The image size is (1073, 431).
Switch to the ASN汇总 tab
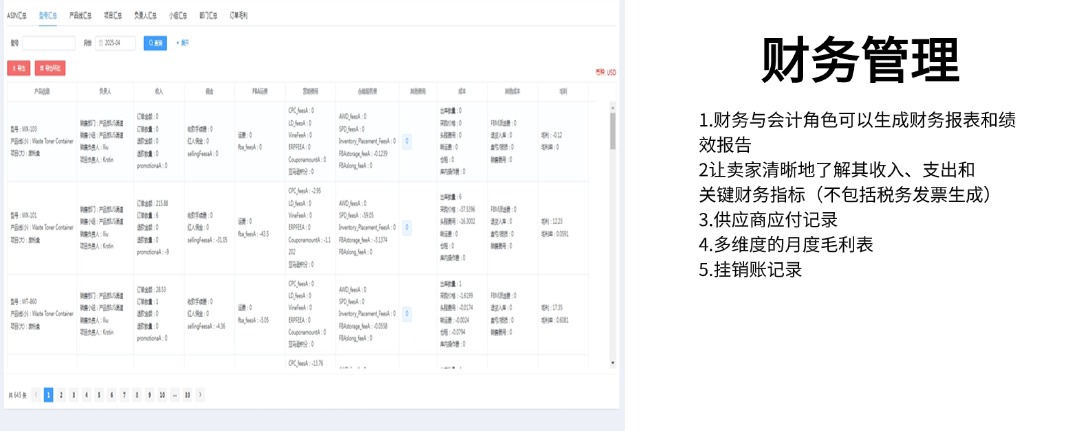click(19, 17)
